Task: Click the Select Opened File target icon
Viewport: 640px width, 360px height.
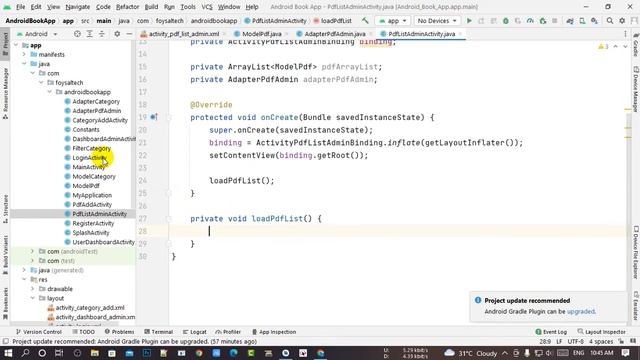Action: point(77,34)
